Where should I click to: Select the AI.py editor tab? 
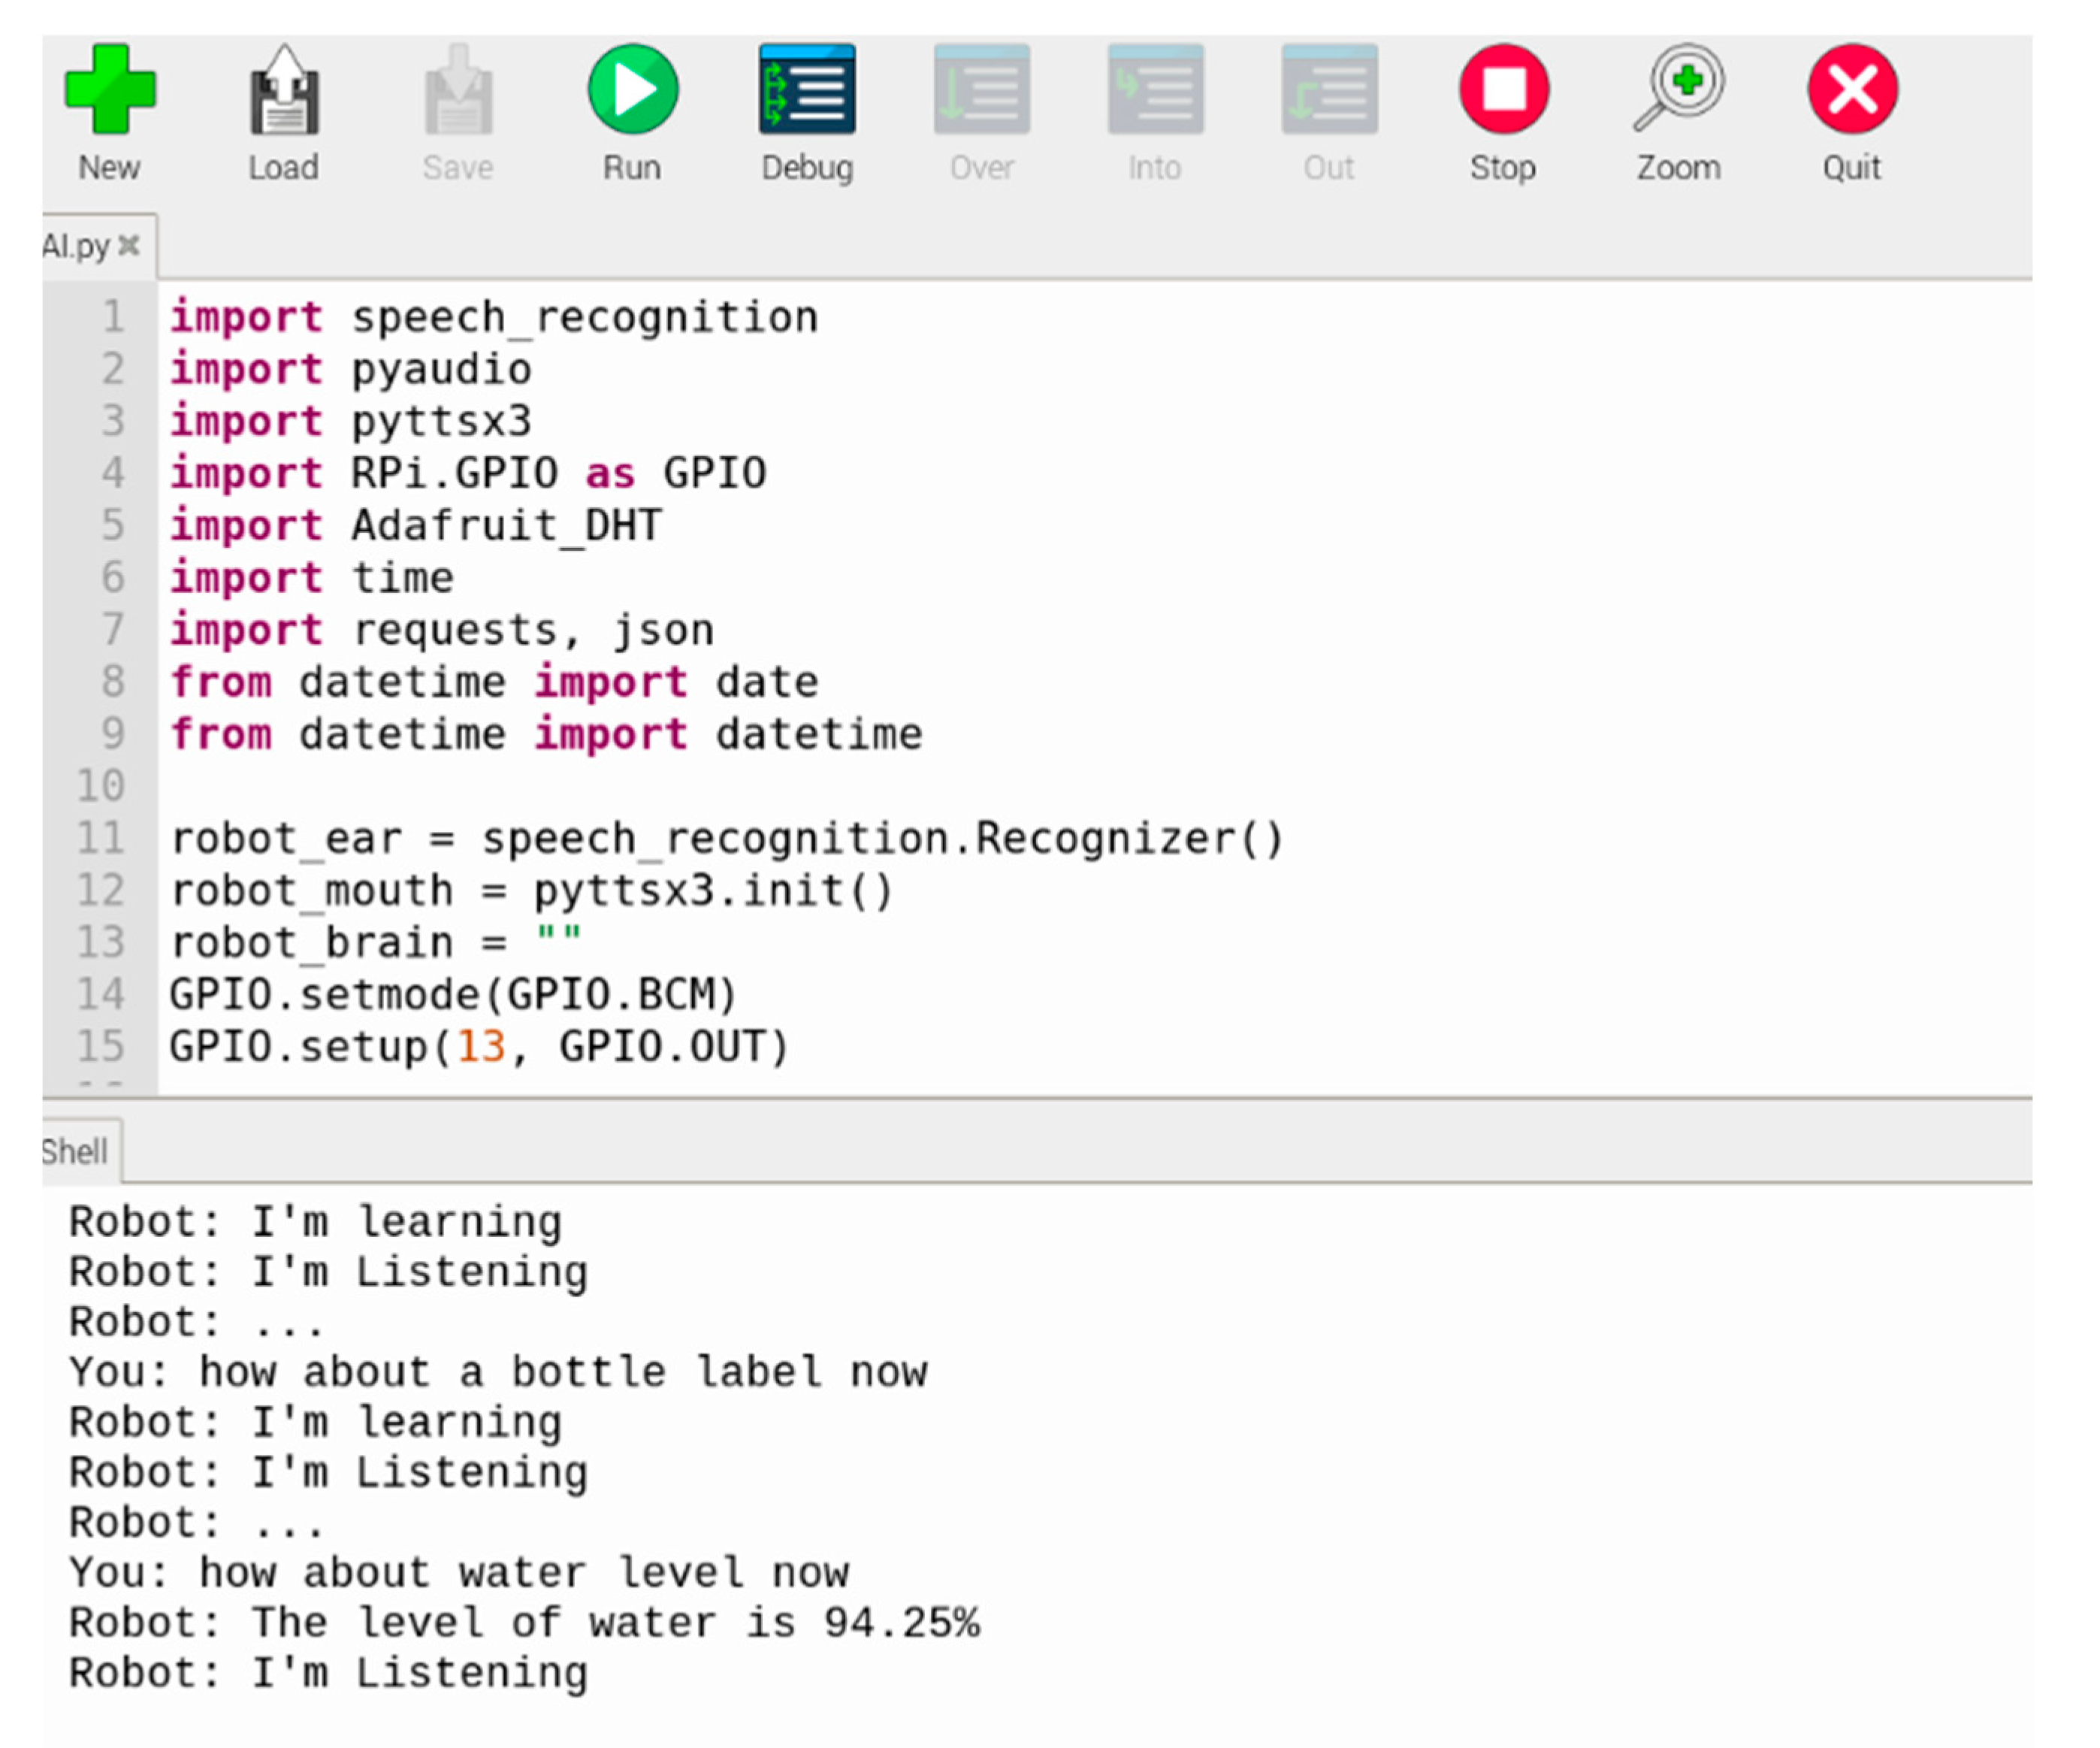(x=75, y=246)
